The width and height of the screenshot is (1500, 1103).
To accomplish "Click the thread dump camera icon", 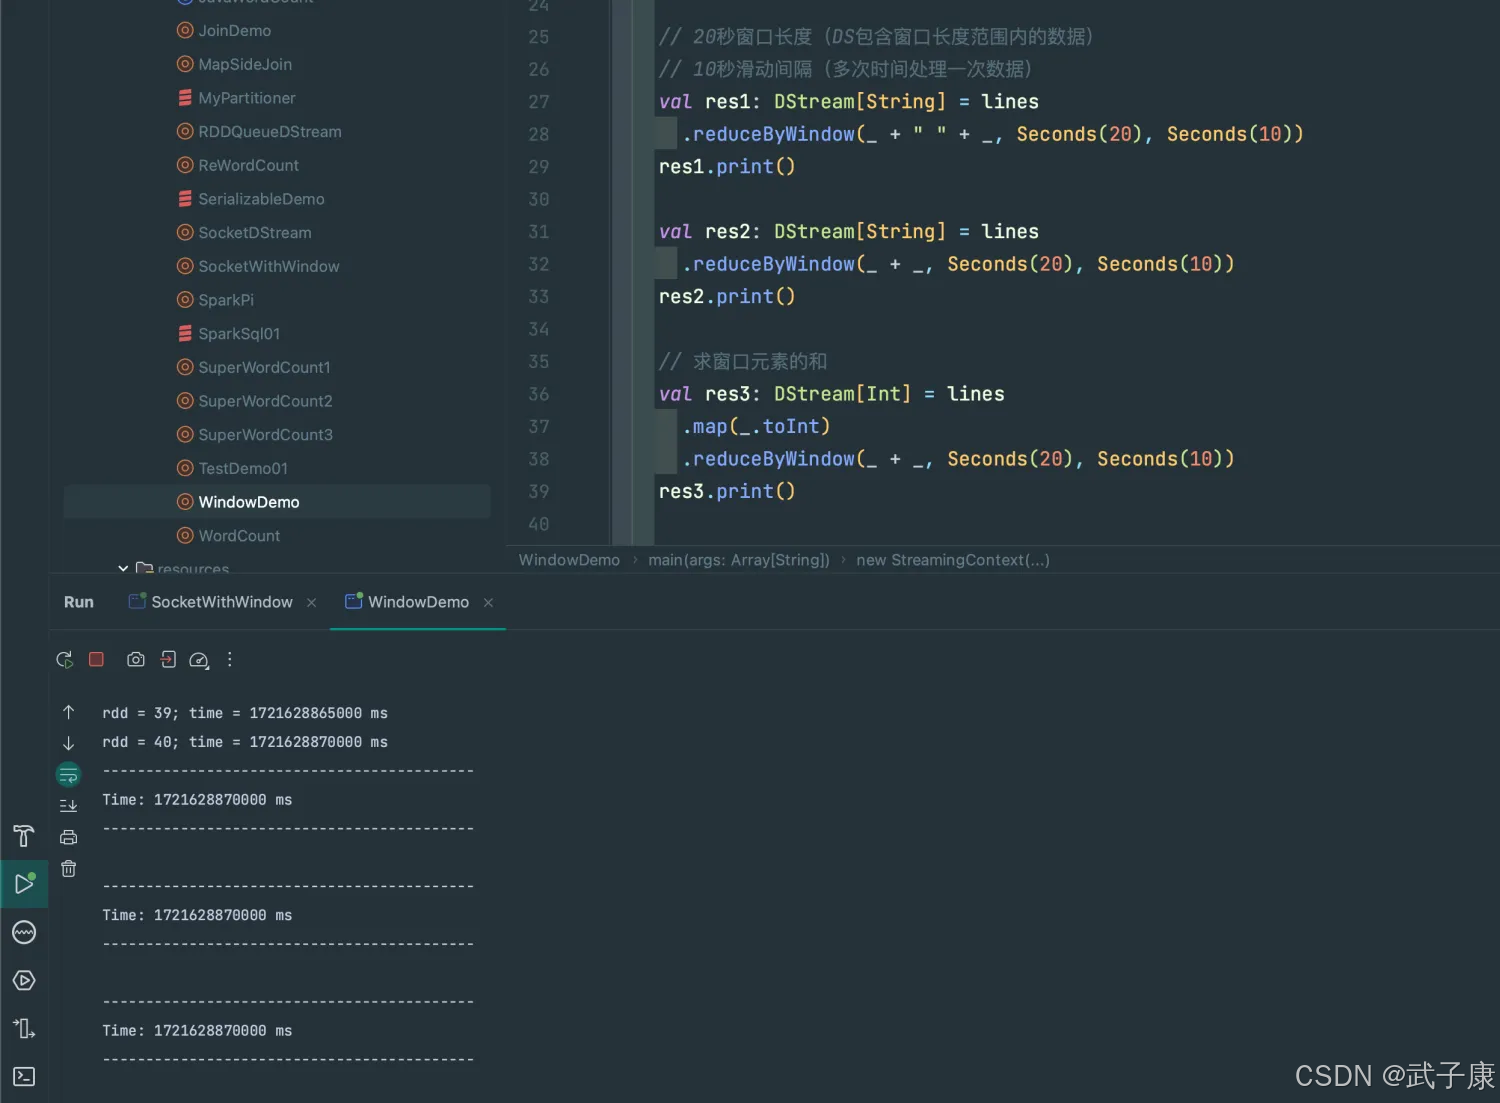I will pyautogui.click(x=136, y=660).
